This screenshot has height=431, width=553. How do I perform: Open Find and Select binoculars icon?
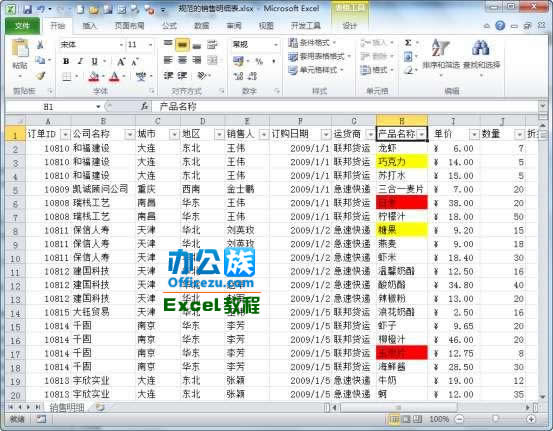coord(481,55)
